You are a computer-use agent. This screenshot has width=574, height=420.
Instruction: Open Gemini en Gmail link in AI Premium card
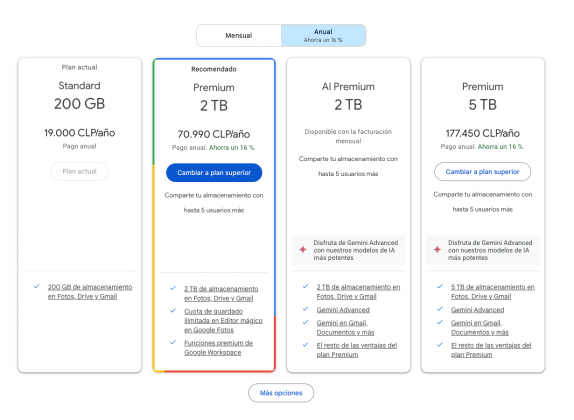[x=346, y=327]
